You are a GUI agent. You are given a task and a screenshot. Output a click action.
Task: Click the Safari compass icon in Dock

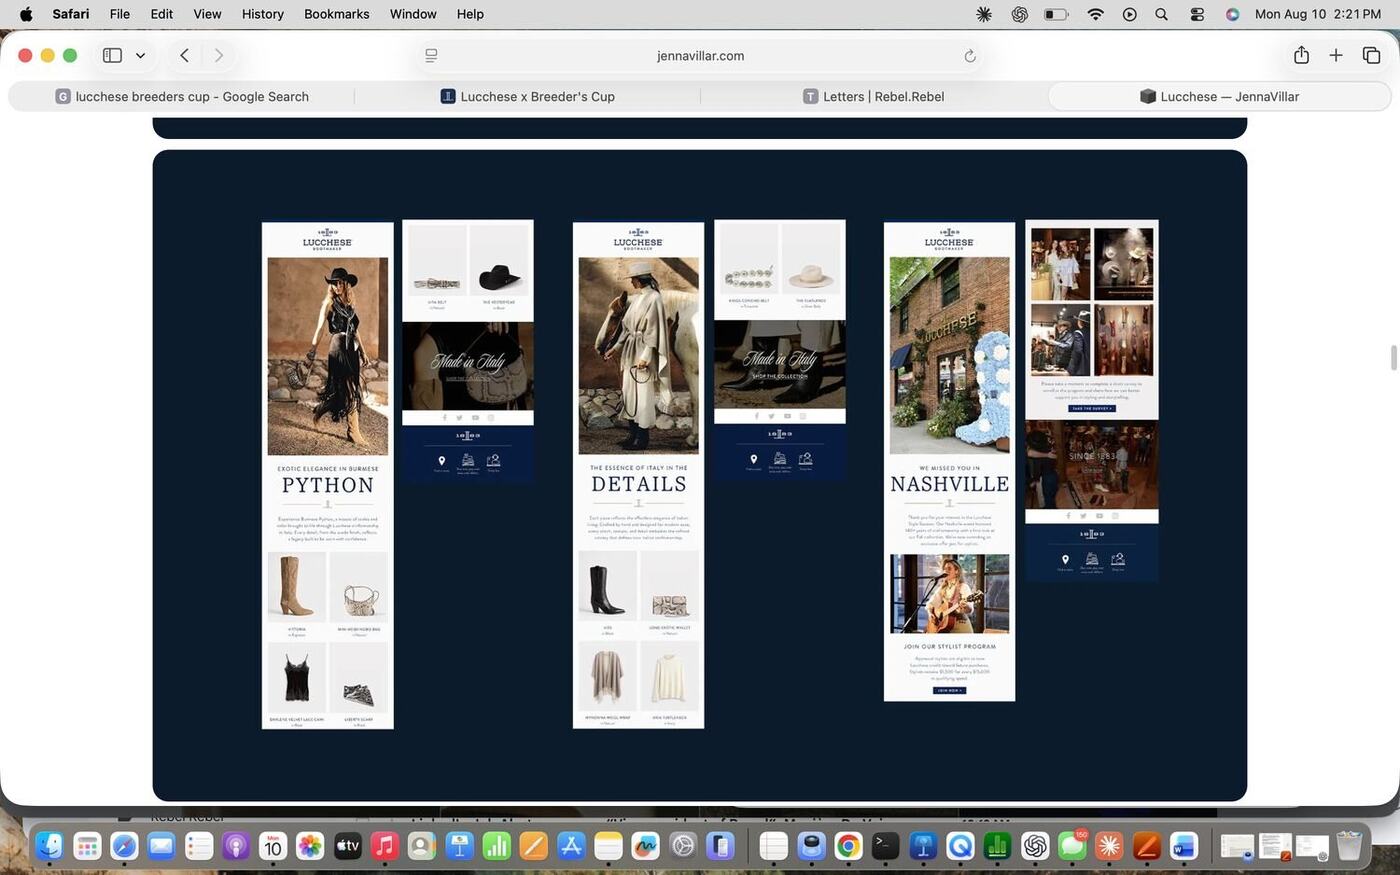pos(124,847)
